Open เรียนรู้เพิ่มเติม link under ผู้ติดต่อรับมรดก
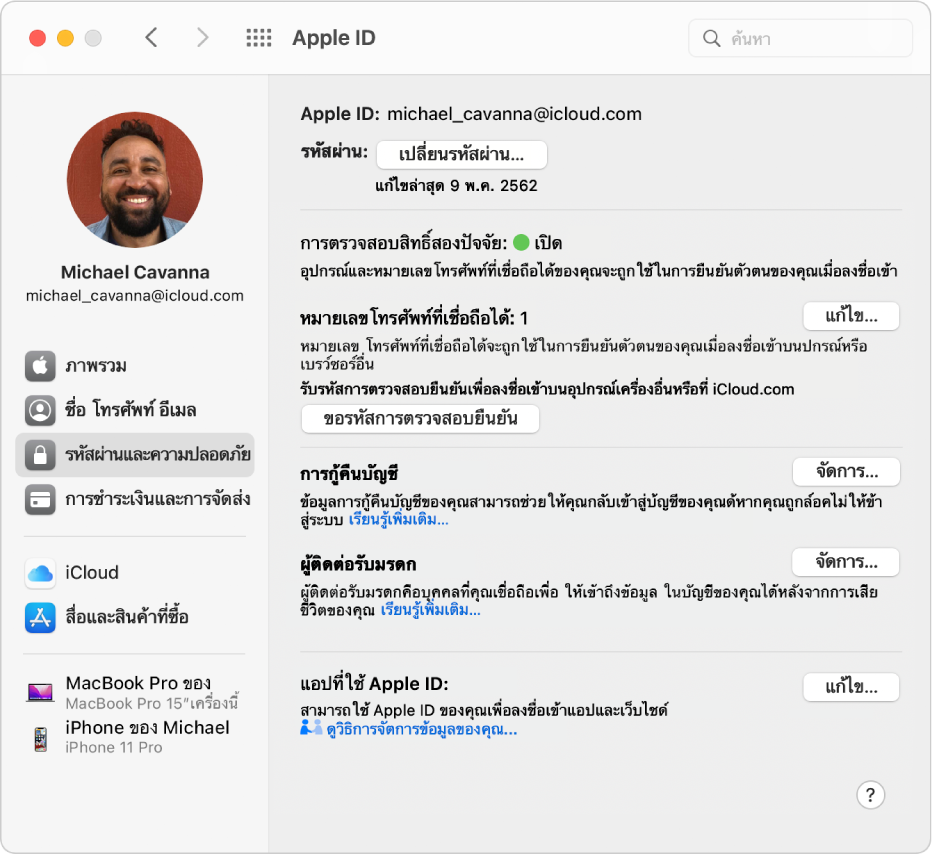This screenshot has height=854, width=934. [431, 610]
